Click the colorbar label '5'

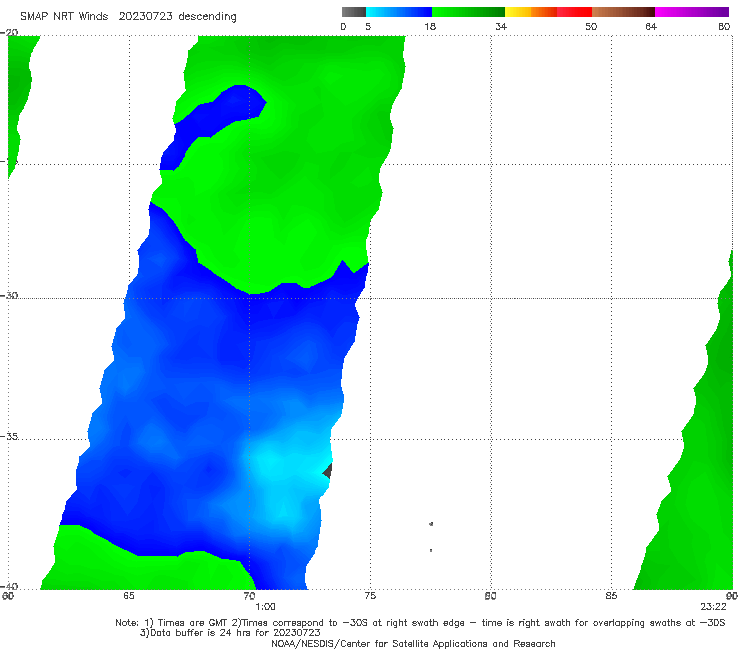click(368, 26)
